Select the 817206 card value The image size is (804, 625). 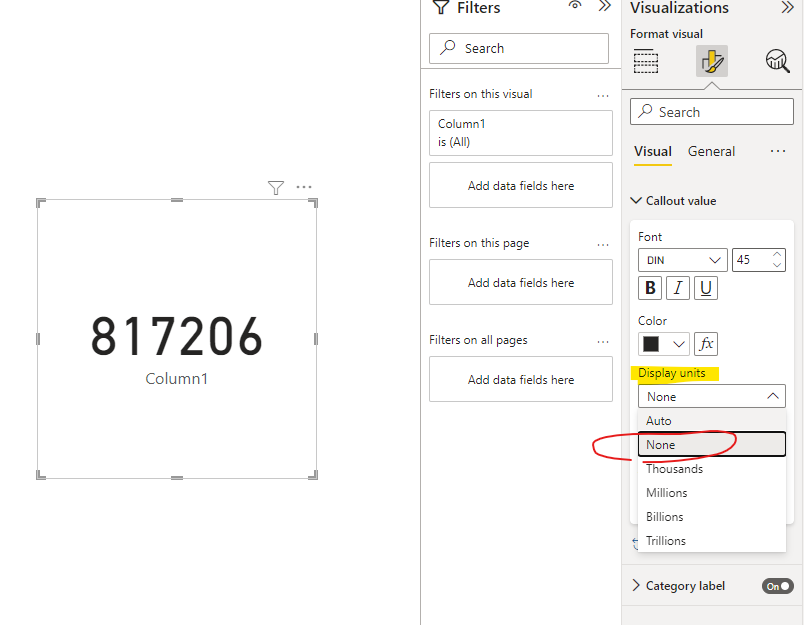[177, 336]
